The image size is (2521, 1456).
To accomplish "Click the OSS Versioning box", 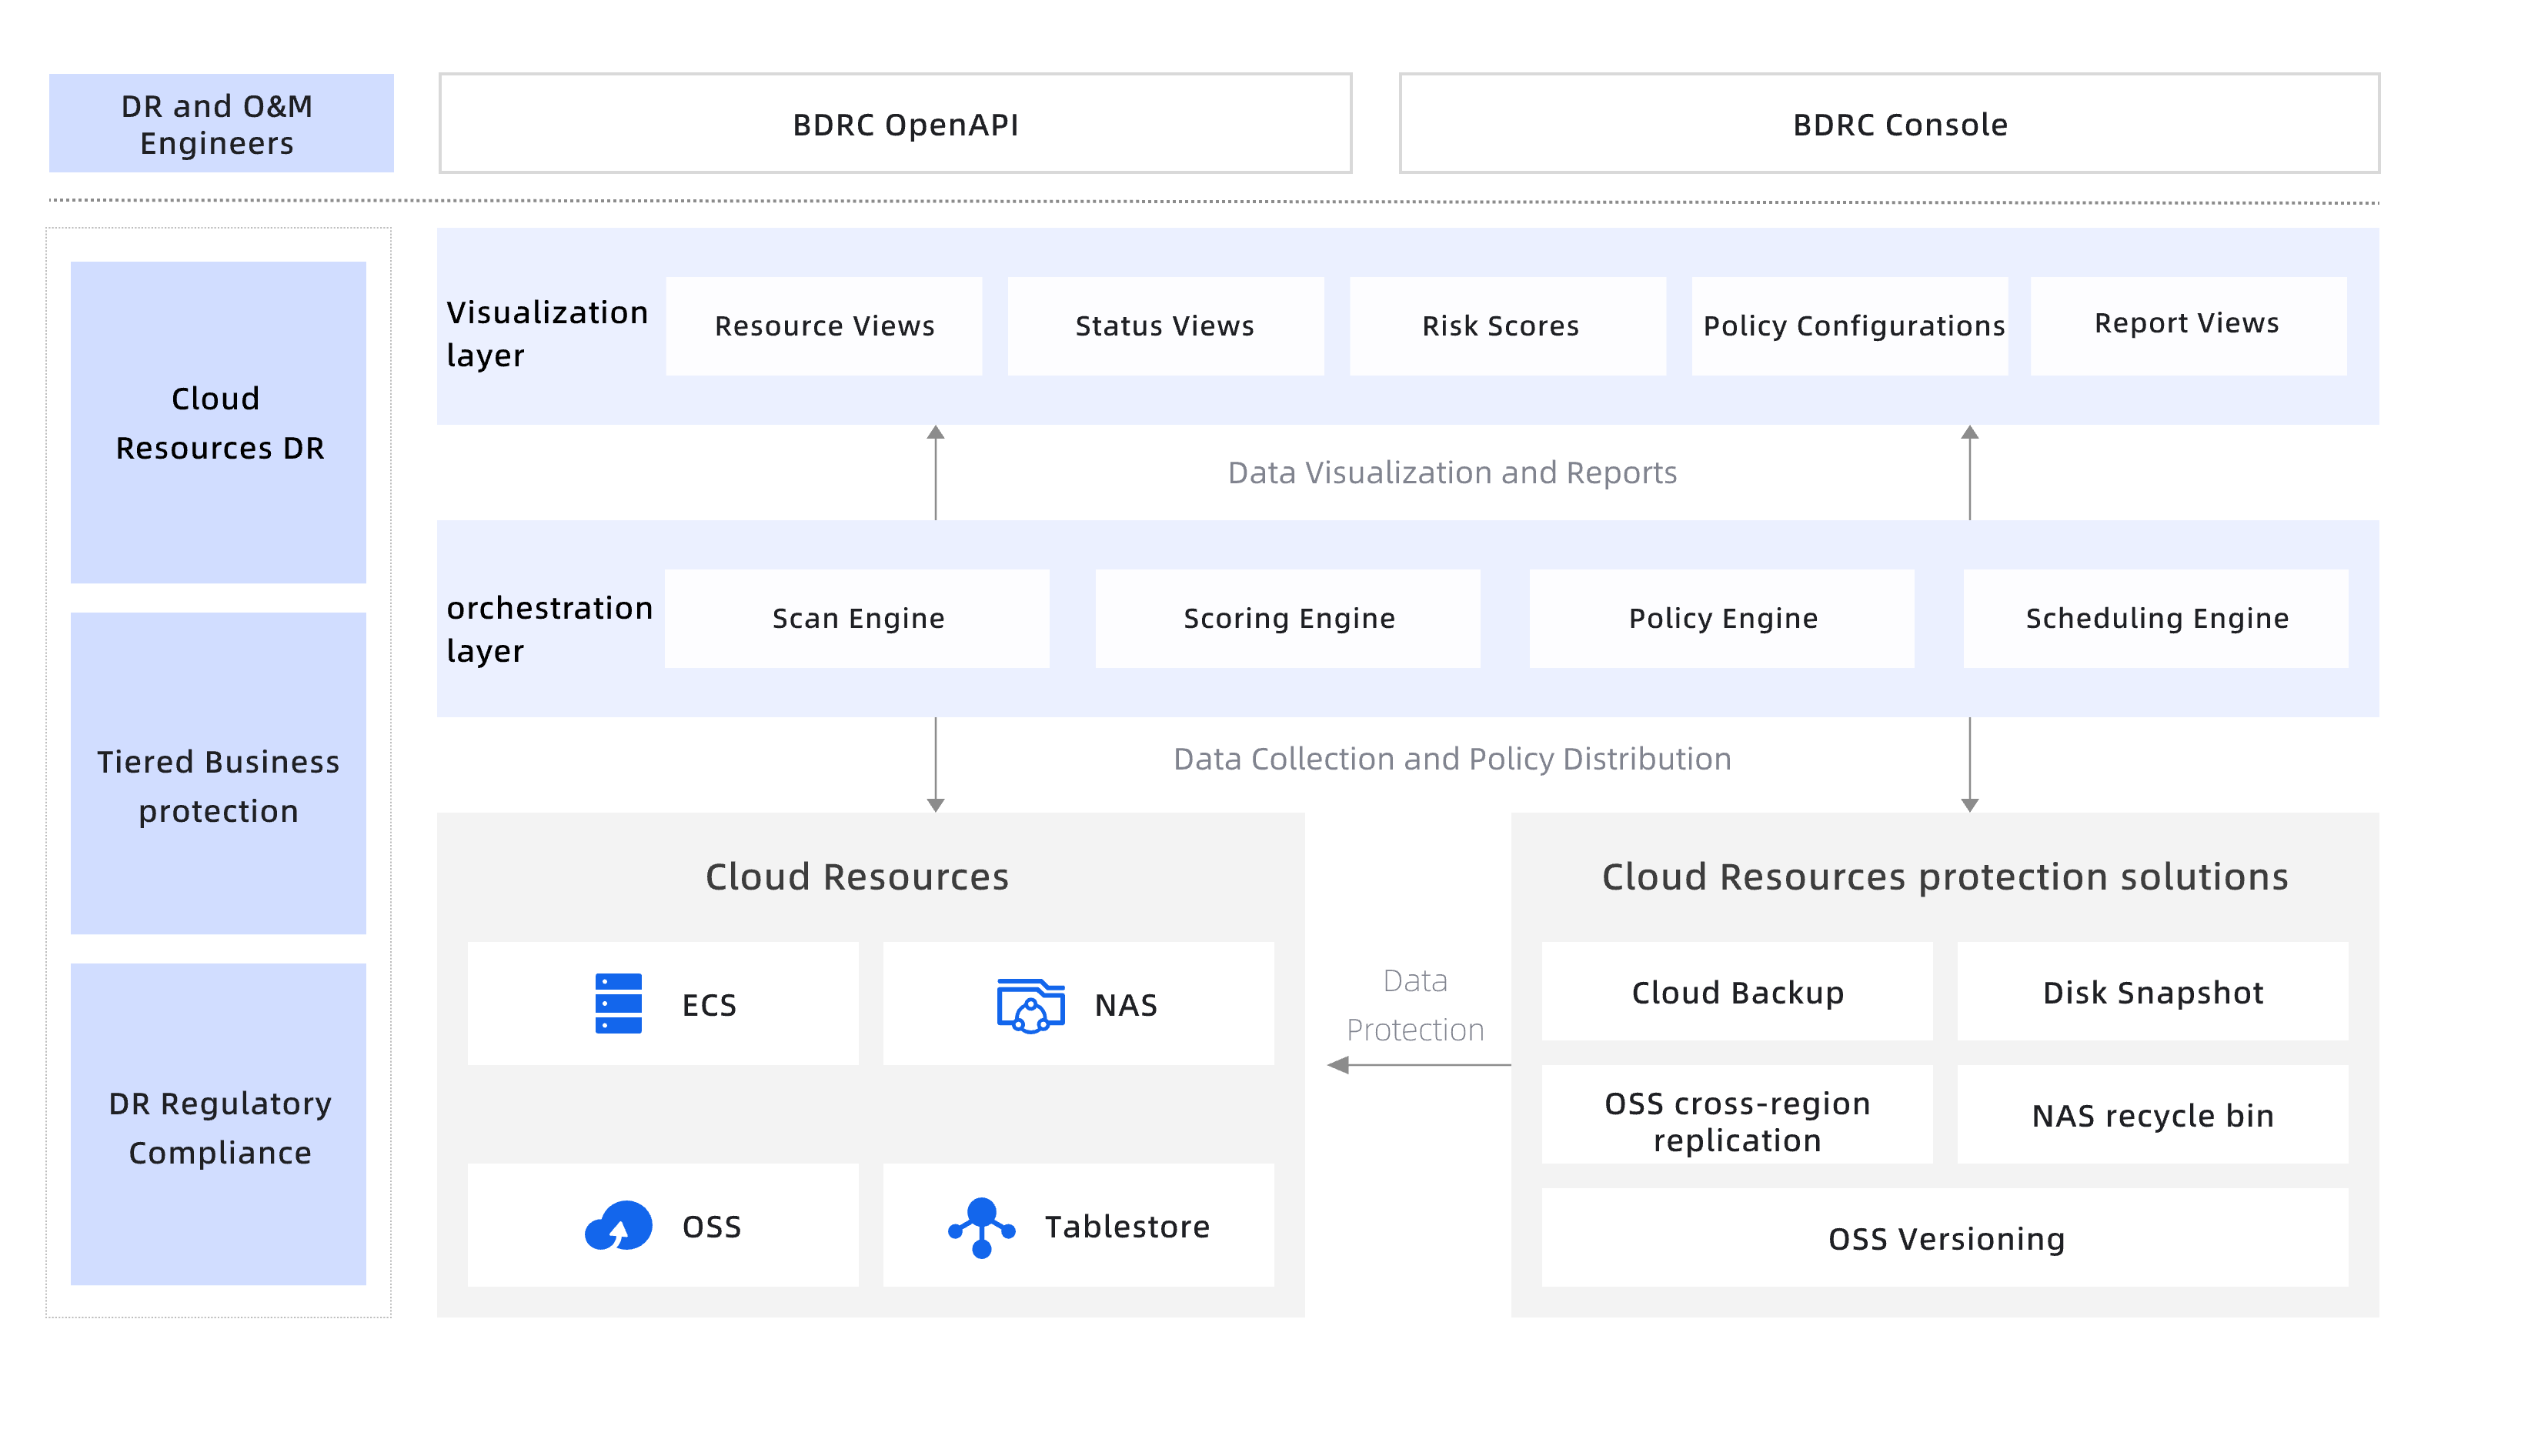I will 1944,1238.
